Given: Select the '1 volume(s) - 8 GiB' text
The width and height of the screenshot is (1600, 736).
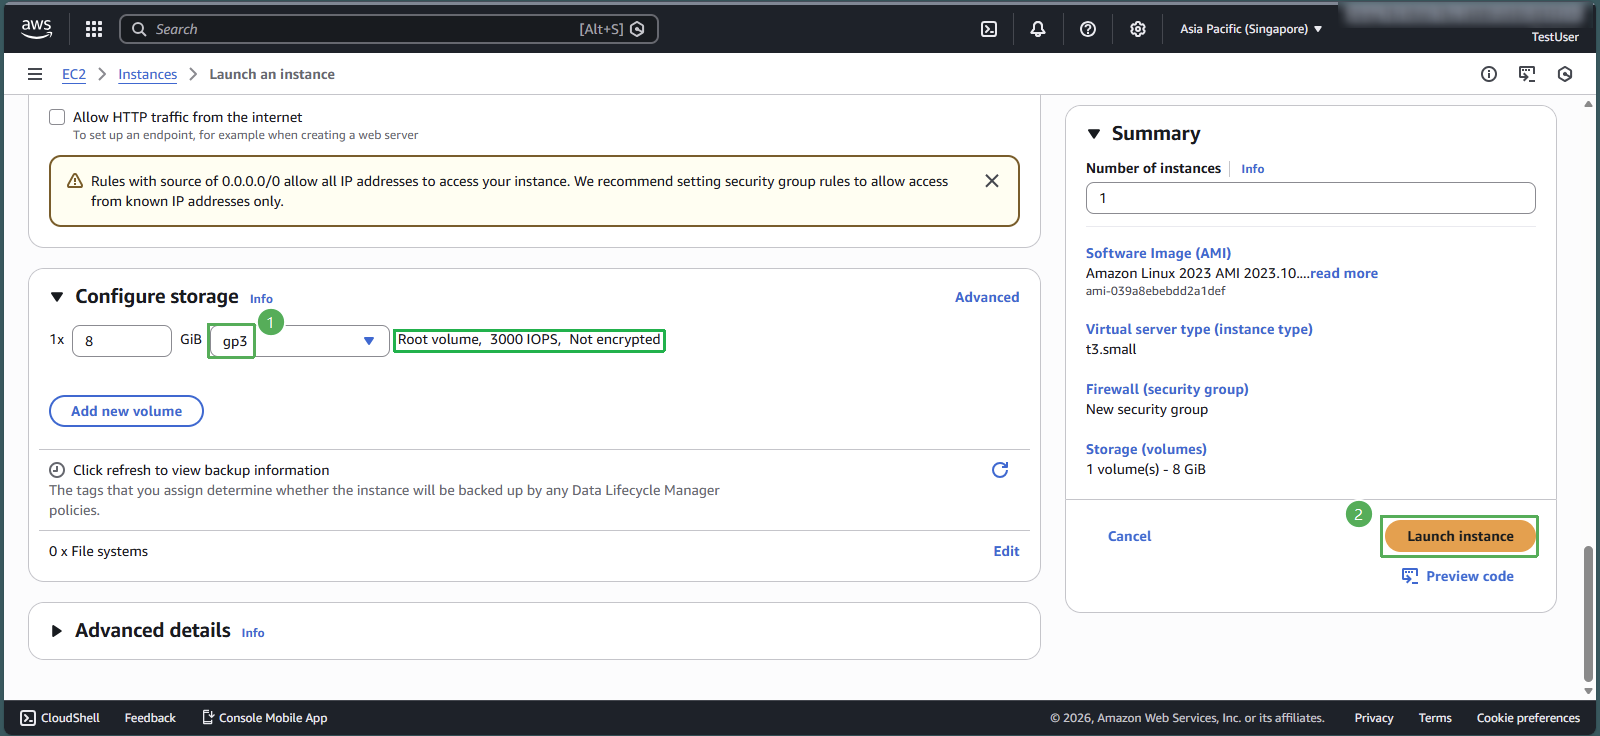Looking at the screenshot, I should (x=1146, y=469).
